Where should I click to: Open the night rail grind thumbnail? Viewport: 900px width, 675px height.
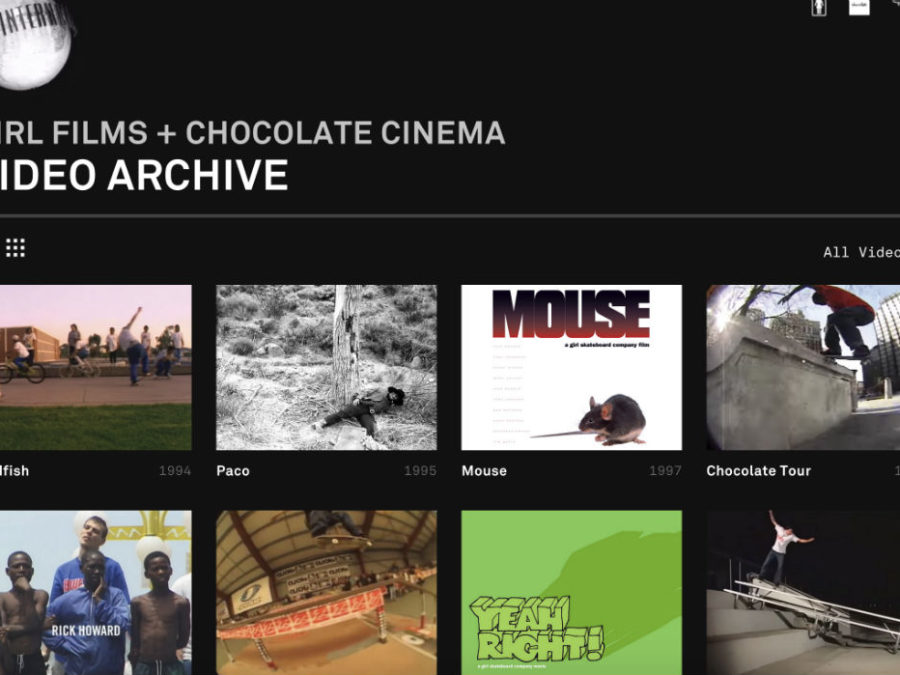pos(803,592)
